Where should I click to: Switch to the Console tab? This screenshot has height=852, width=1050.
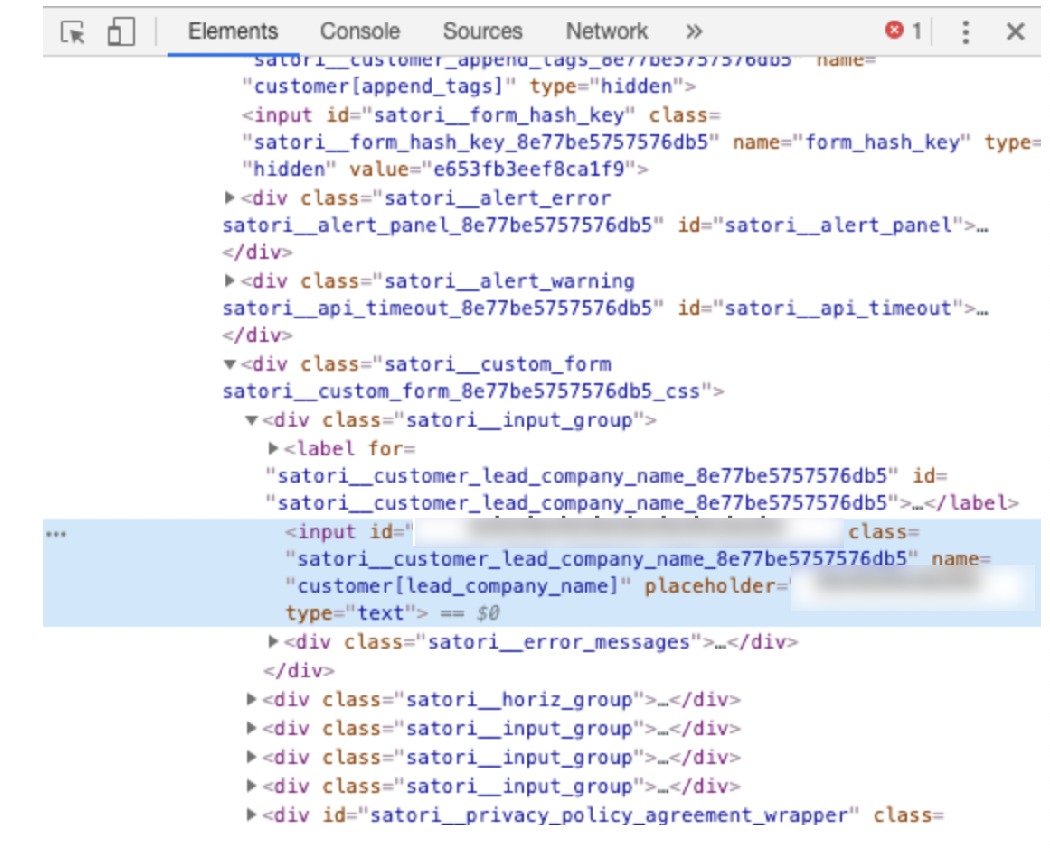(360, 32)
